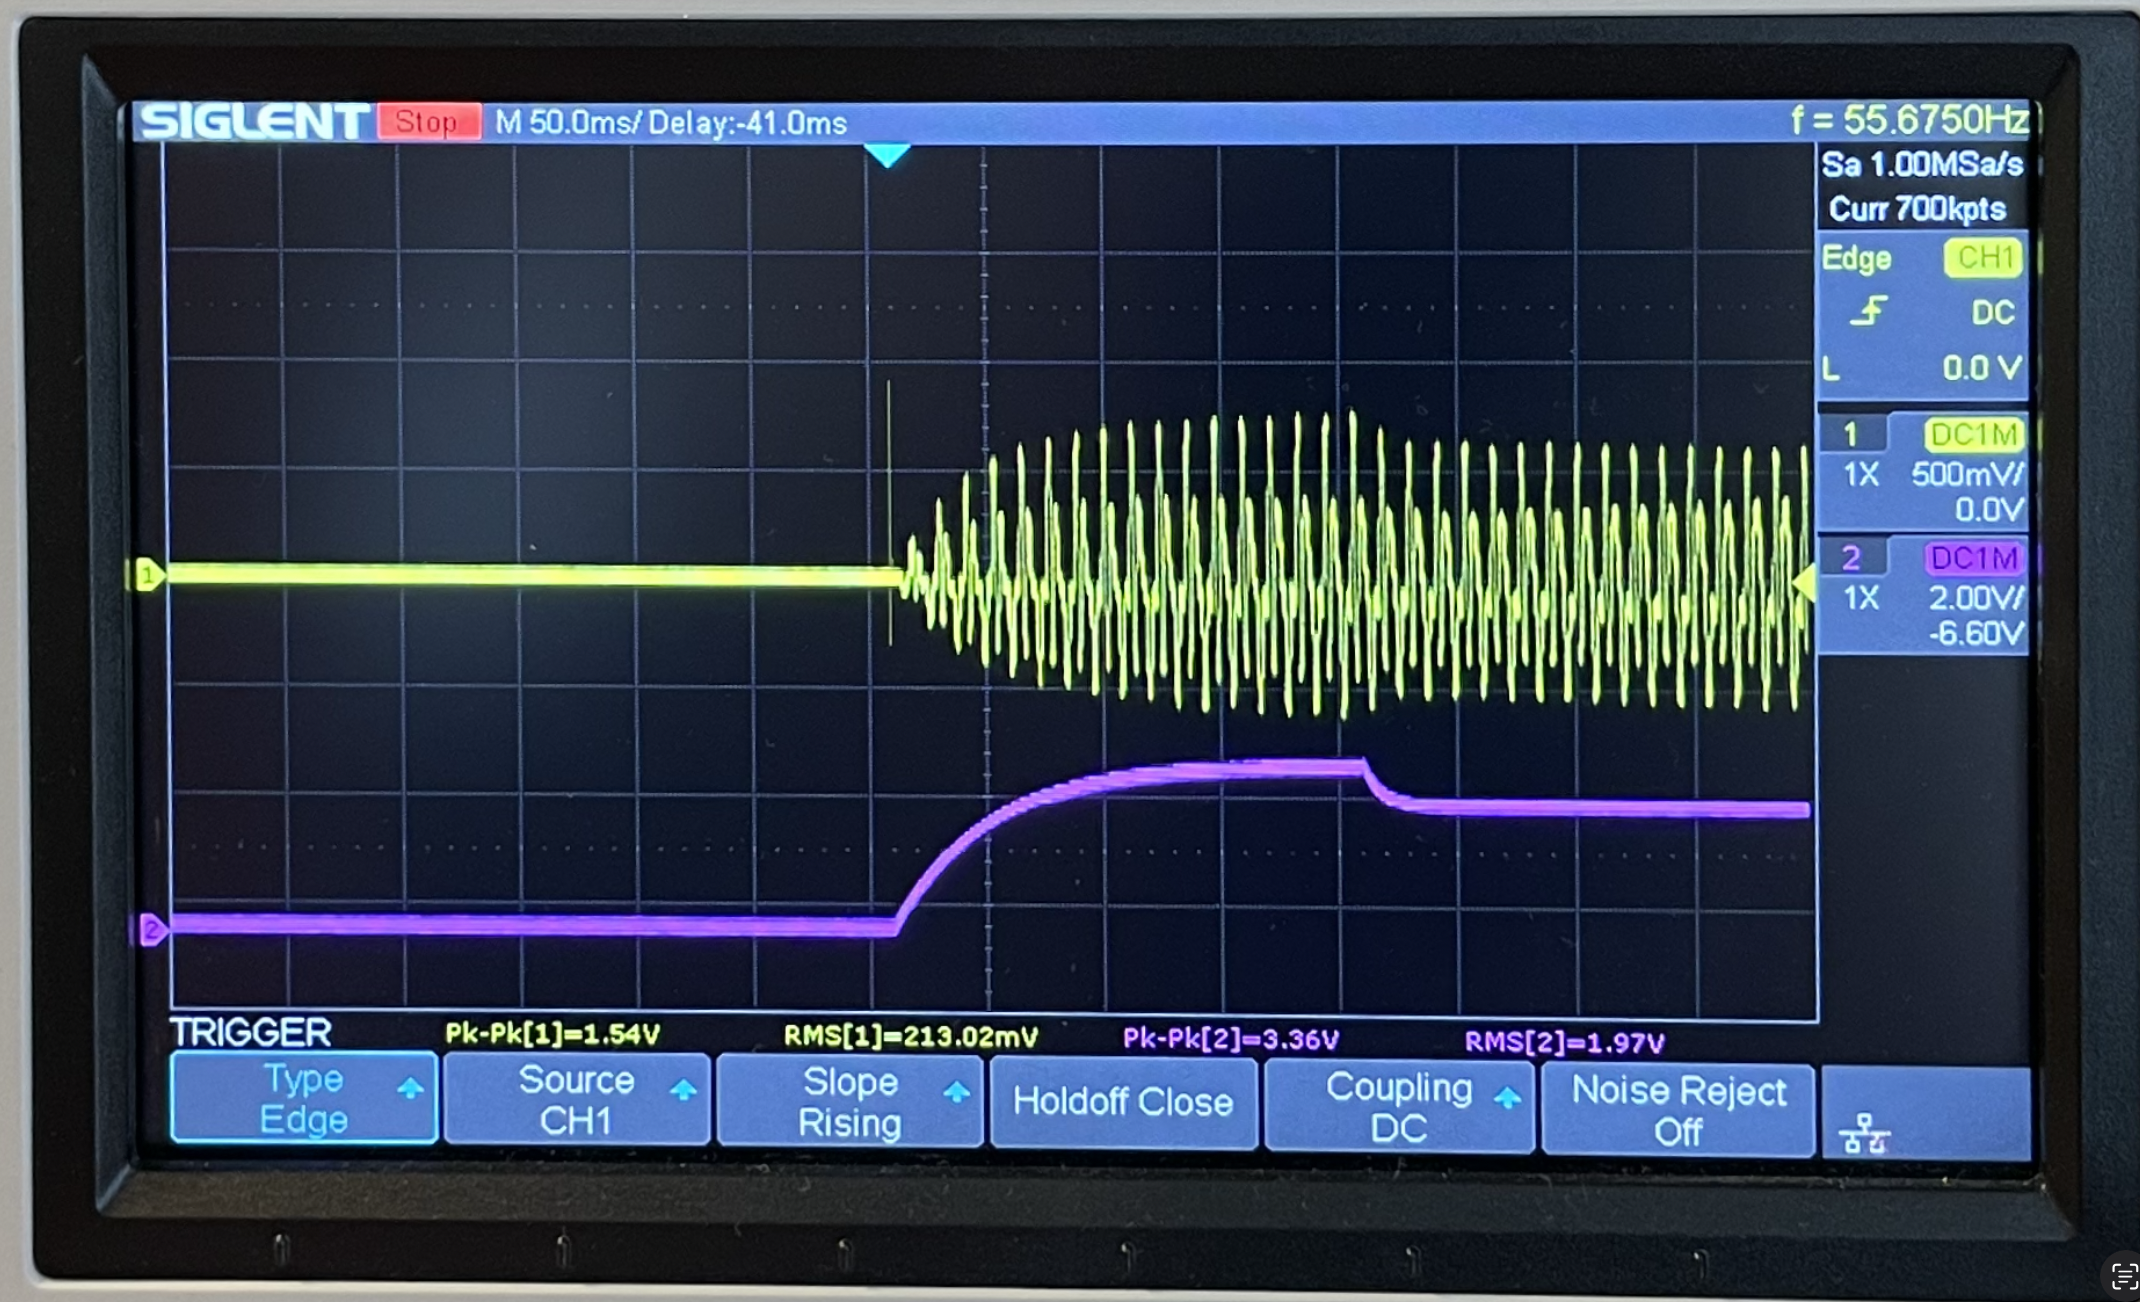Toggle the Holdoff Close option

[x=1122, y=1102]
